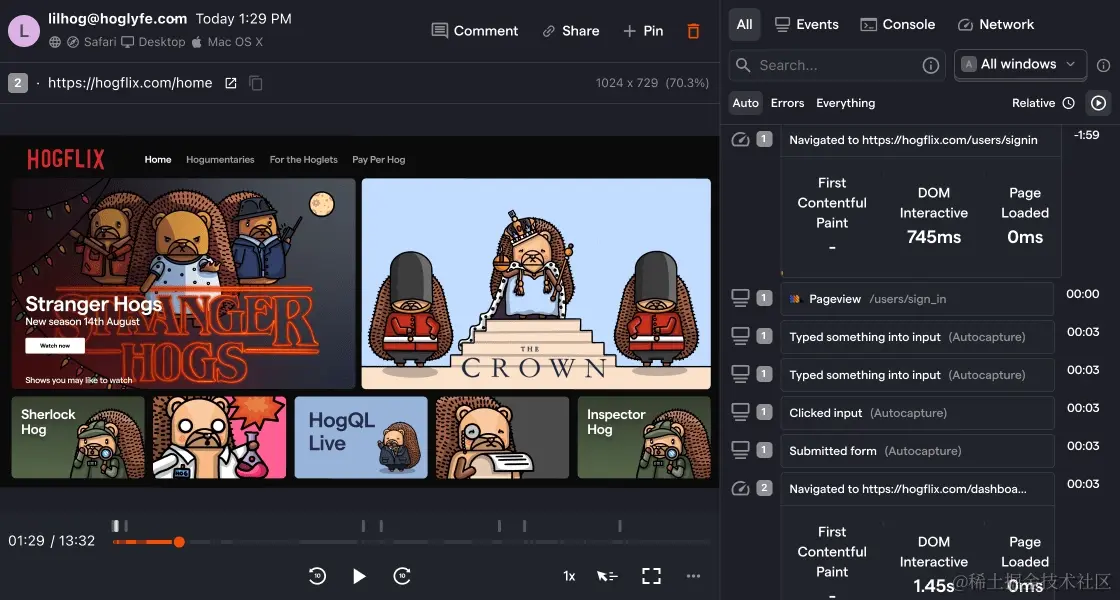1120x600 pixels.
Task: Click the speedometer icon on dashboard navigation row
Action: coord(740,489)
